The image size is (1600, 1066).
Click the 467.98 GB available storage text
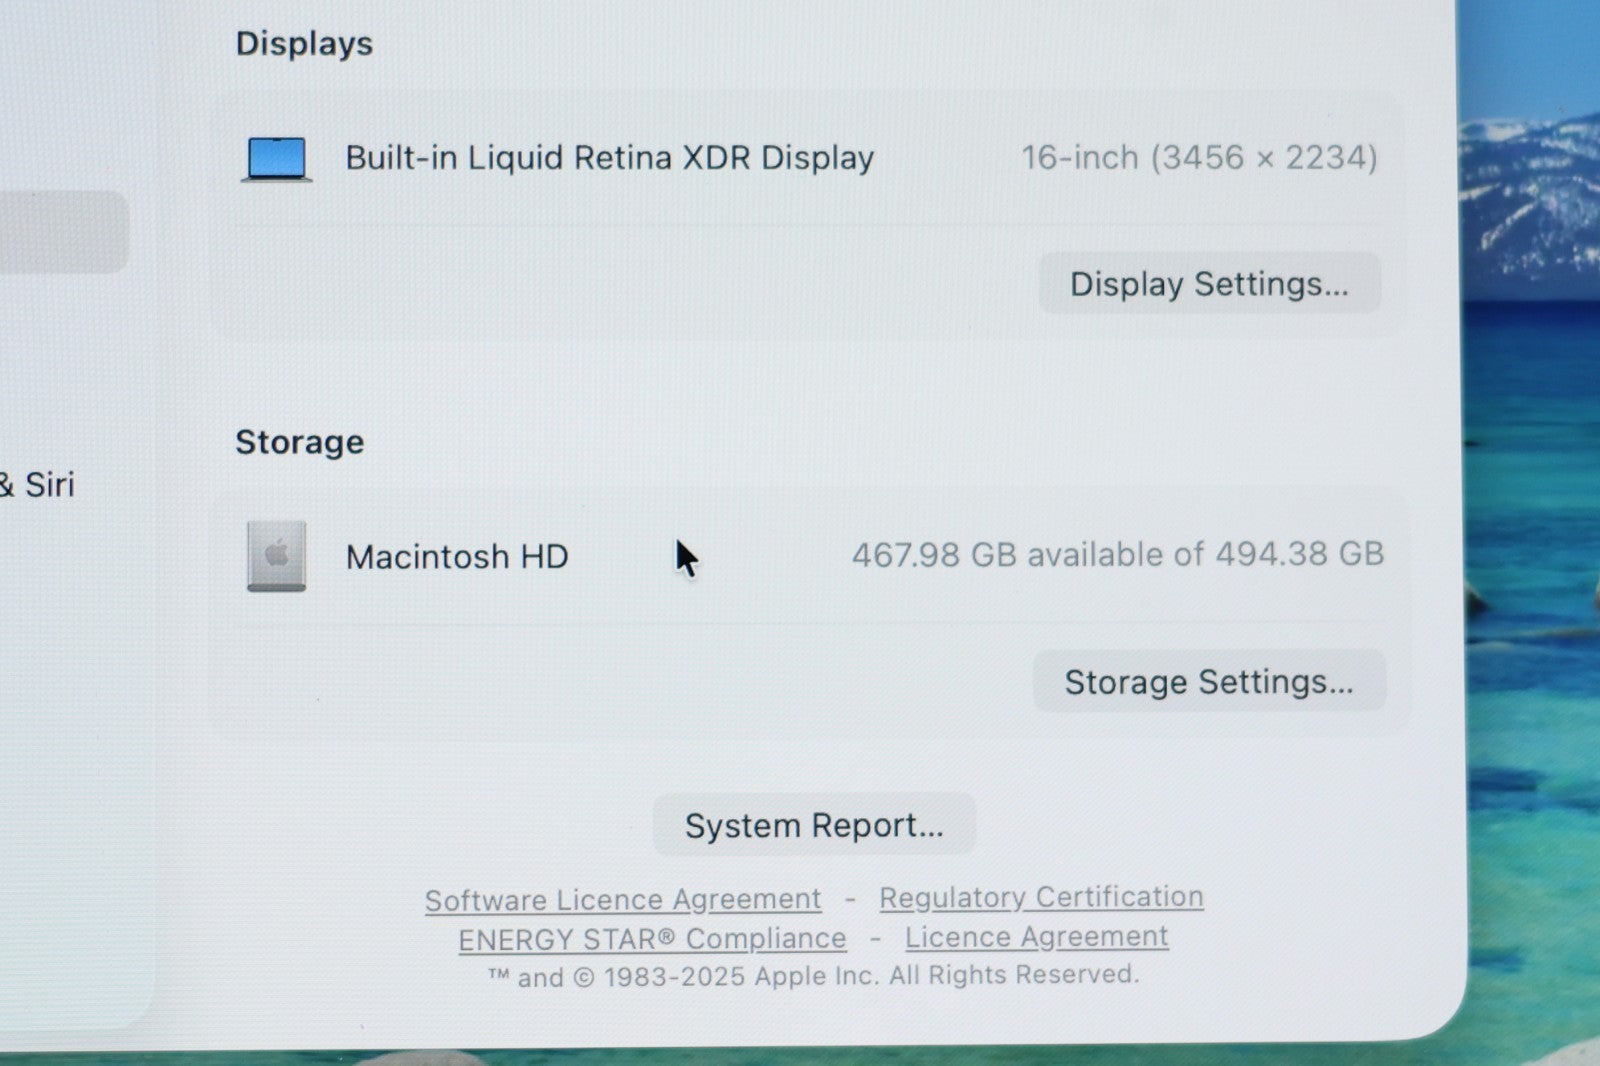[x=1117, y=554]
